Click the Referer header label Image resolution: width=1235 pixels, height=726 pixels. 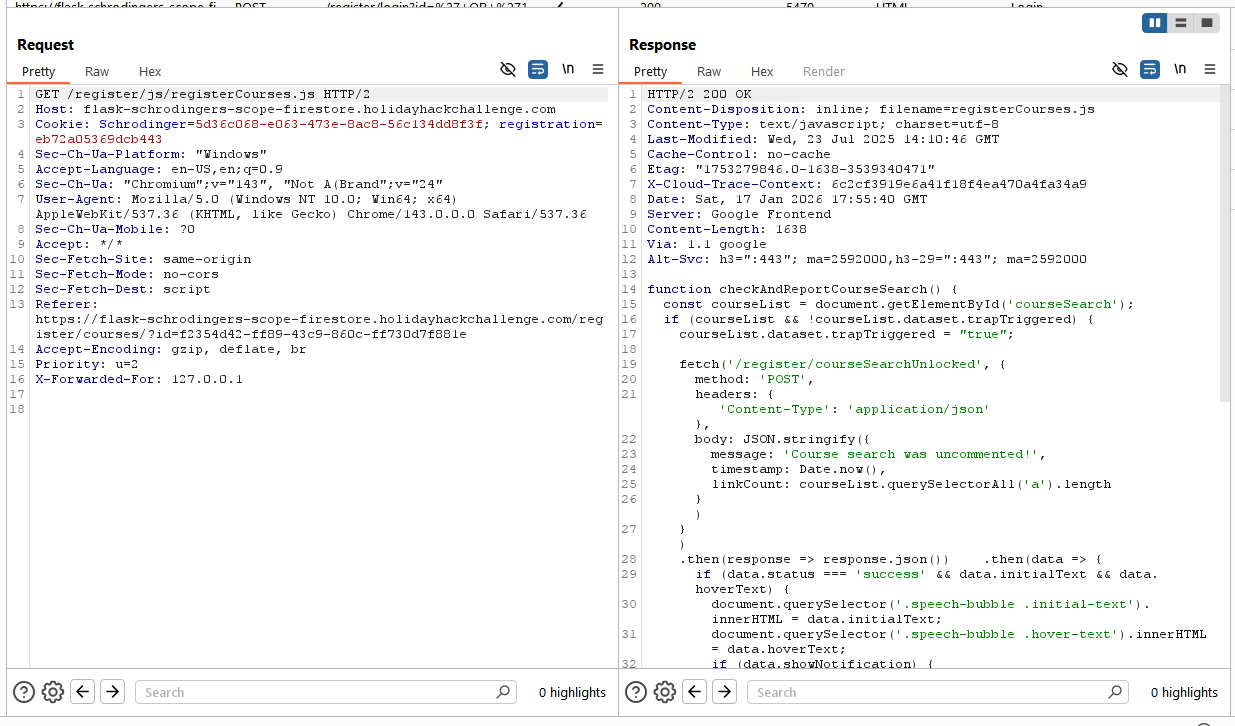click(67, 304)
